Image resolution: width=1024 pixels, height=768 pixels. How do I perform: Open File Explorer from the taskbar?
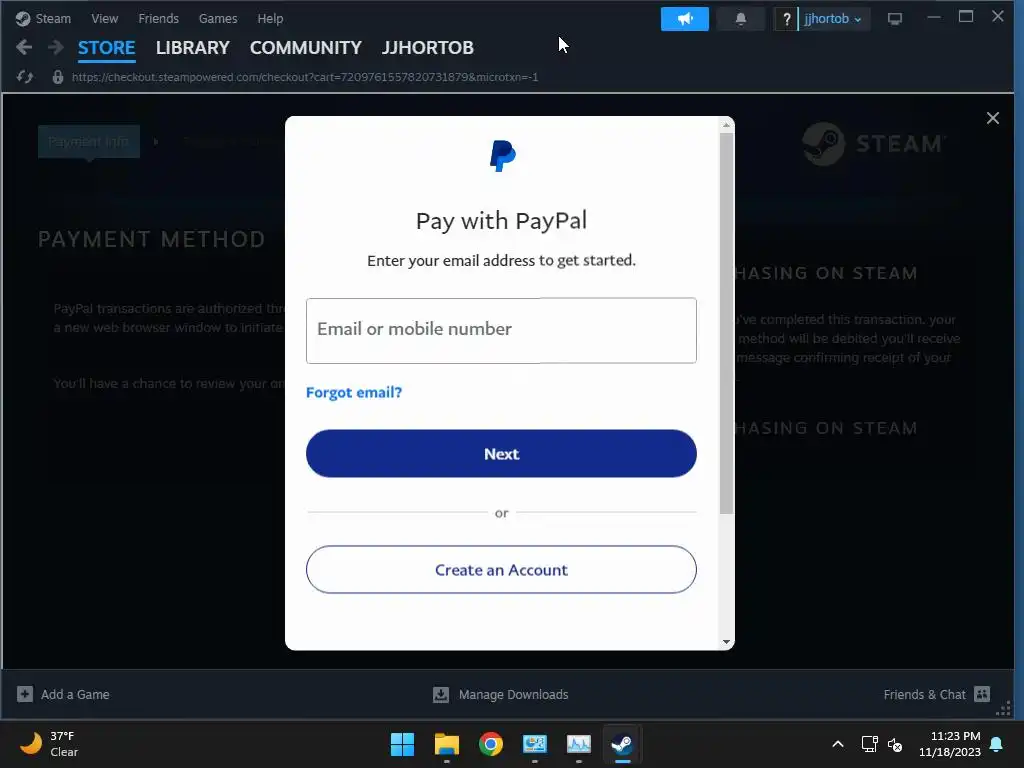(447, 744)
